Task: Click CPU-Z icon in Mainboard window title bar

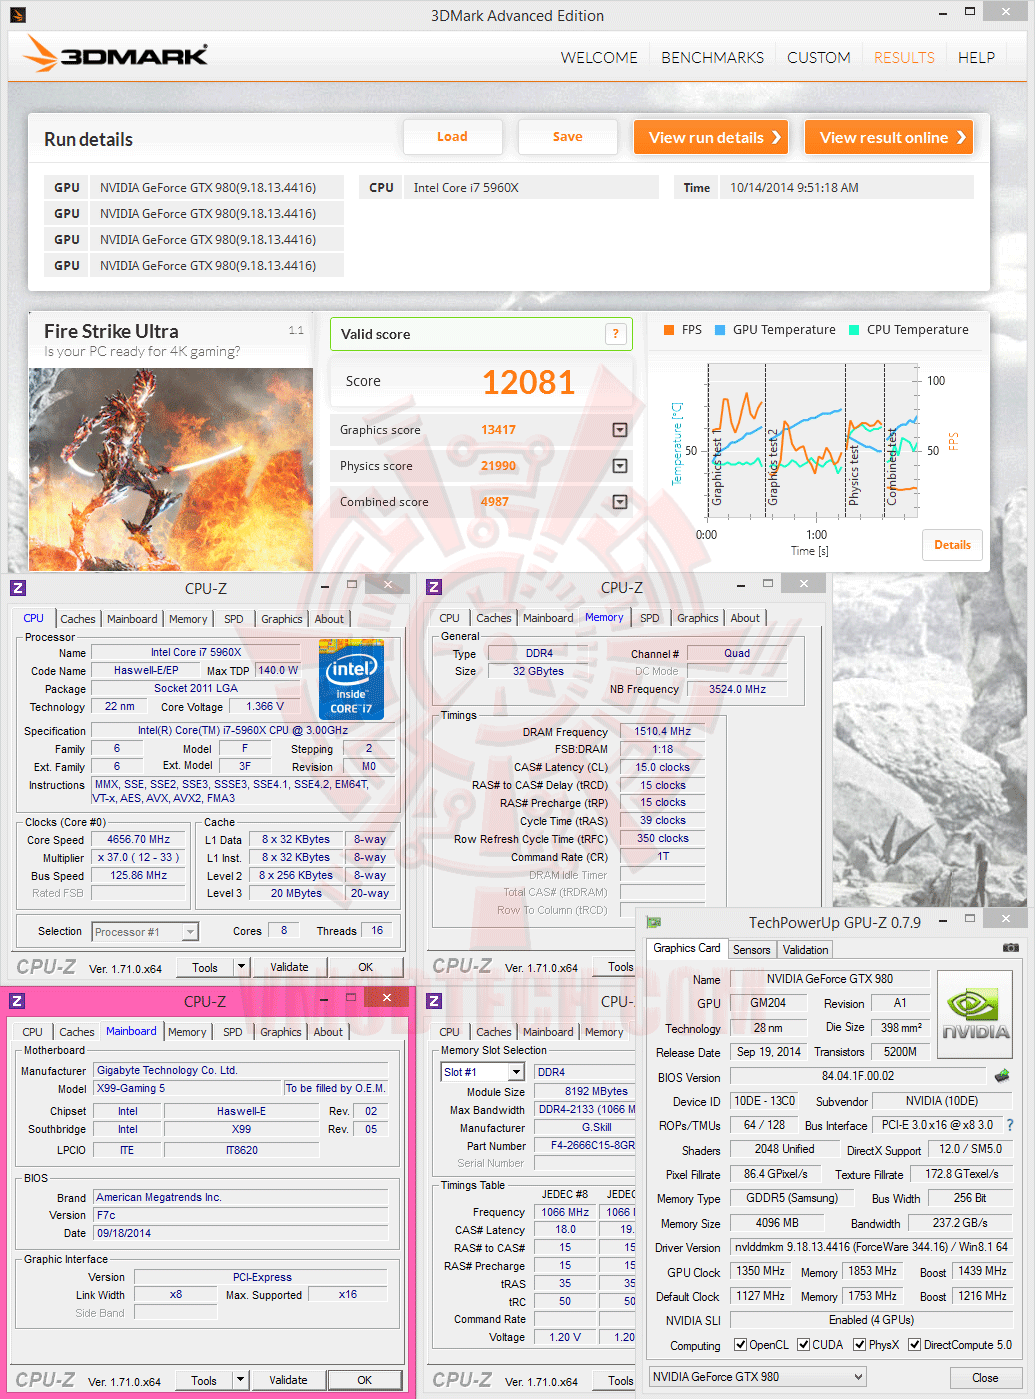Action: [x=17, y=1001]
